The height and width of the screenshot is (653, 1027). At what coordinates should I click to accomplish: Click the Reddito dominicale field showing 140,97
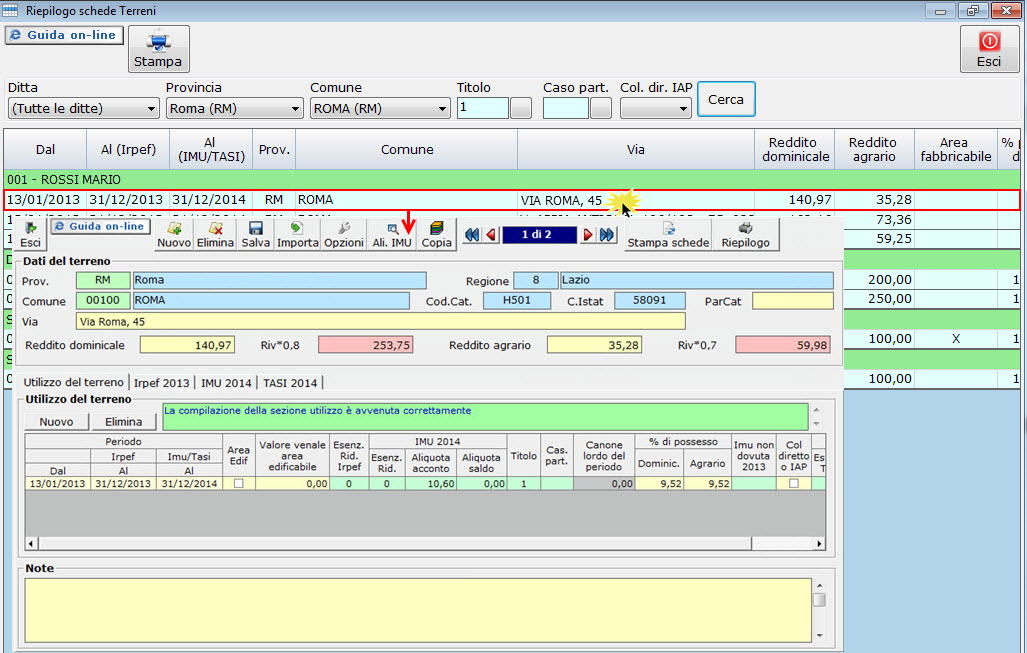click(x=187, y=345)
